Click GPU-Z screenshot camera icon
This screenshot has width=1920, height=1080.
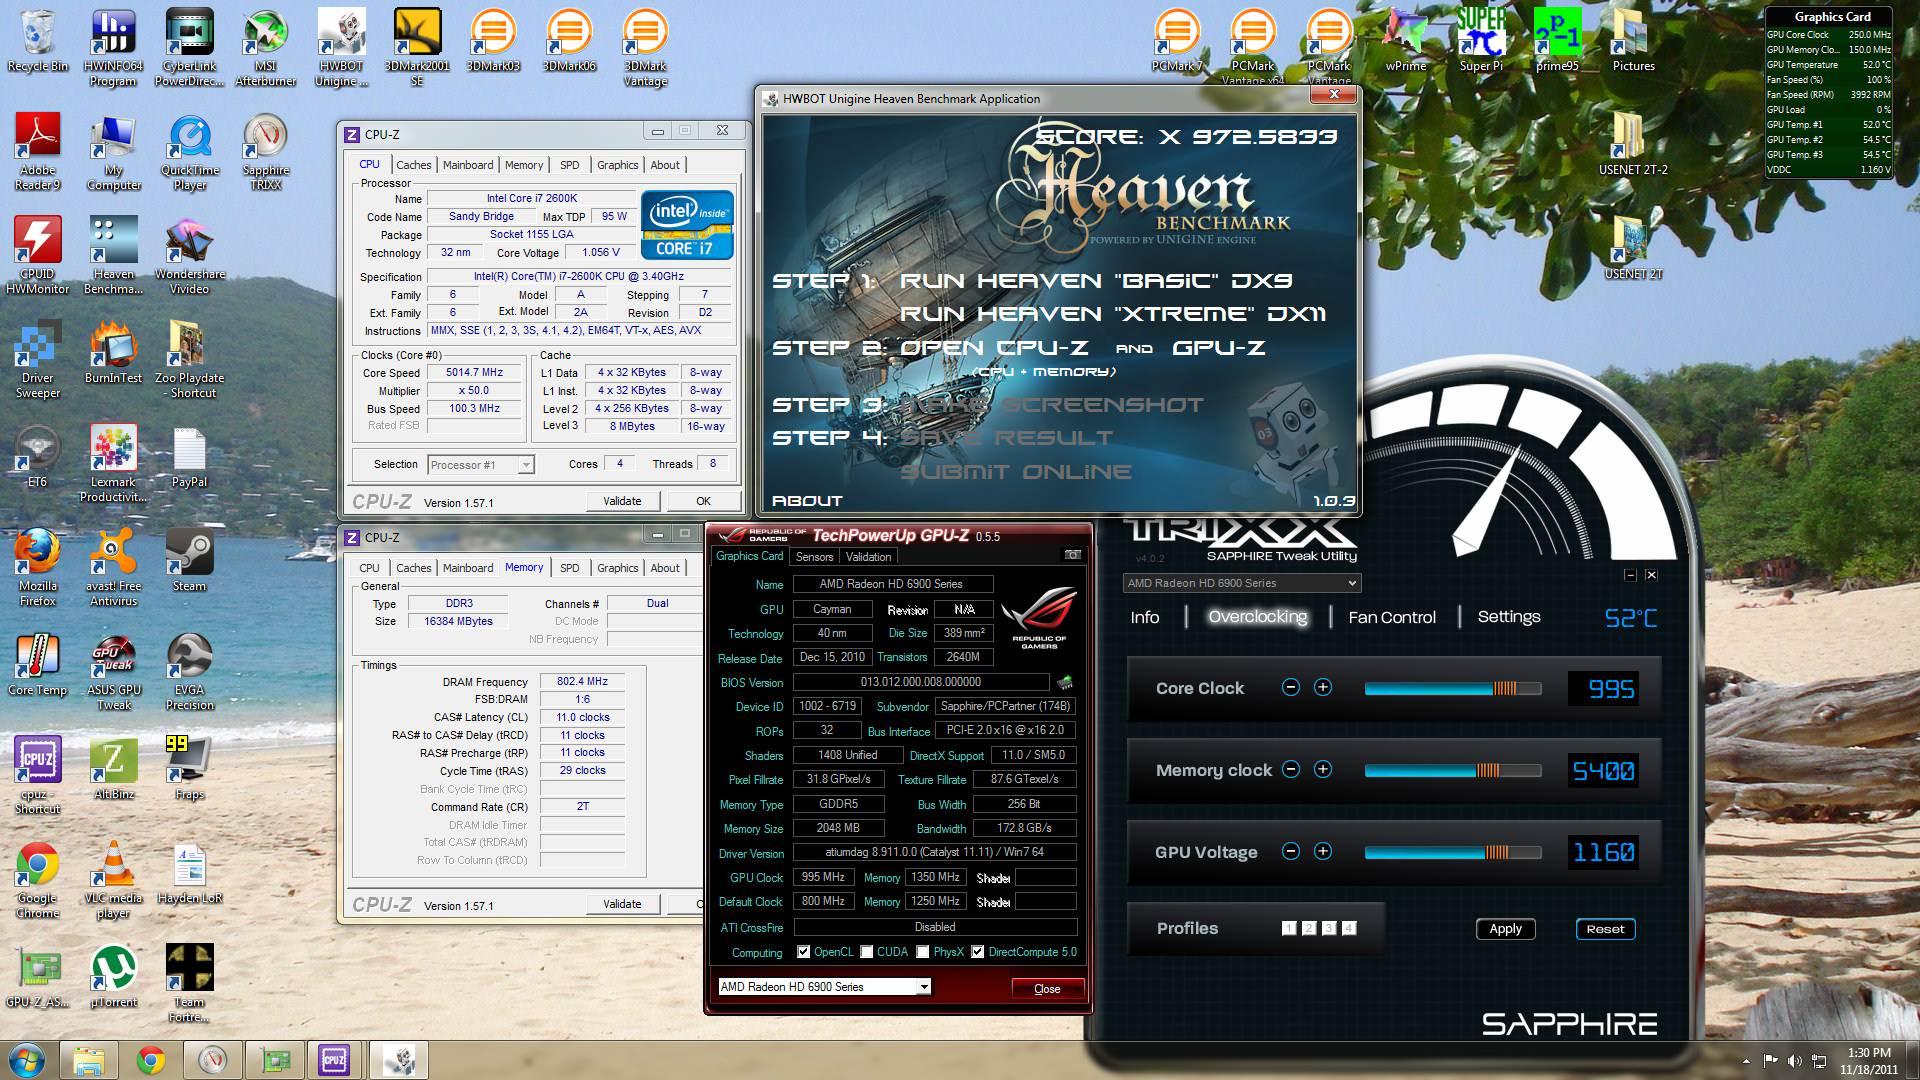(x=1072, y=555)
